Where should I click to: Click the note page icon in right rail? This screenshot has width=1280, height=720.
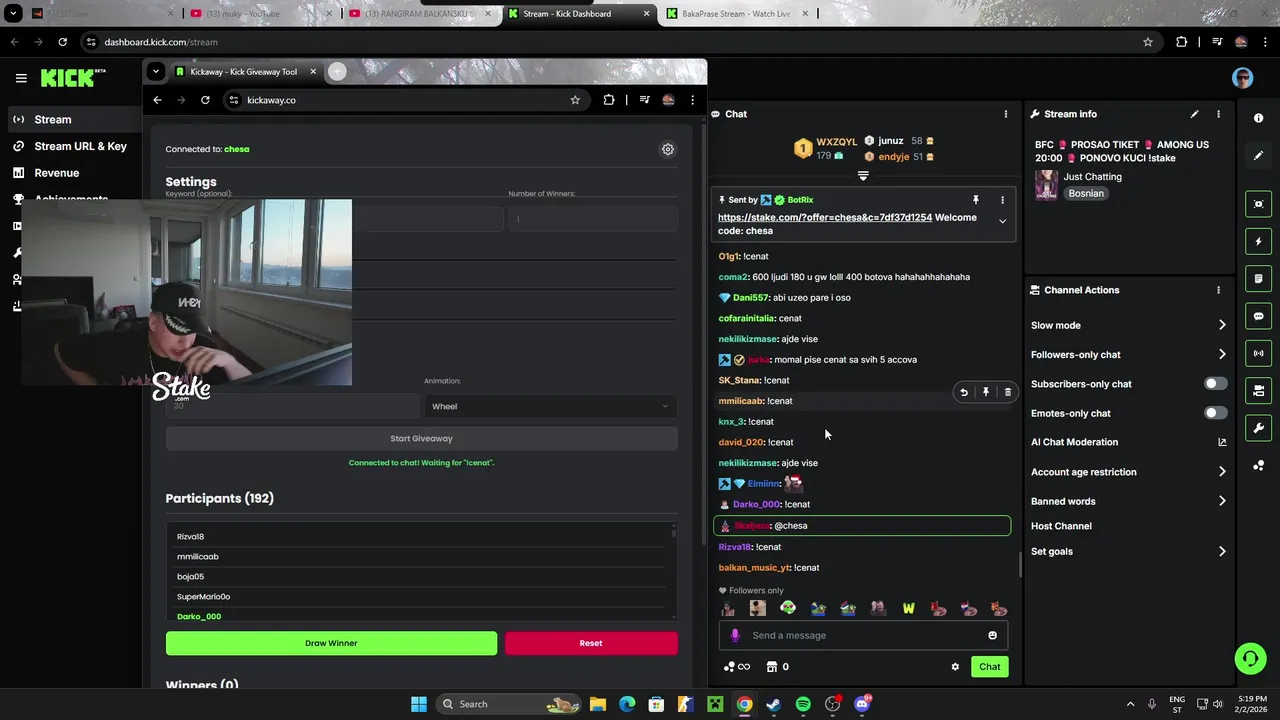[1259, 278]
